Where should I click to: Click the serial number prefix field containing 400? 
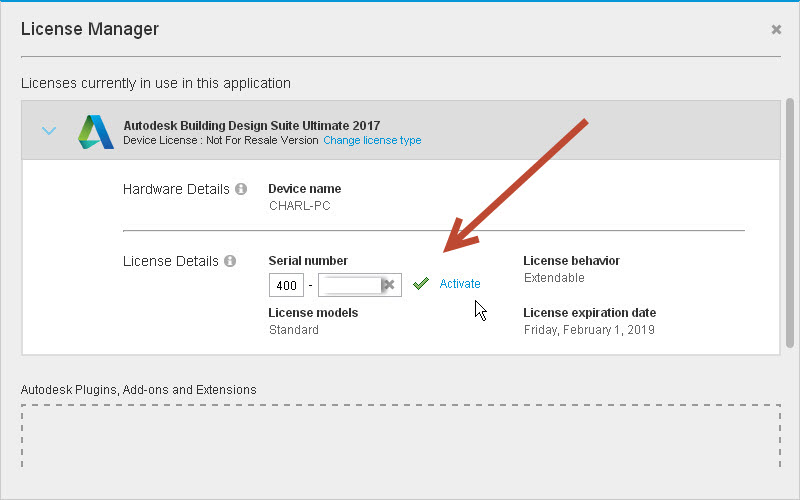point(286,285)
